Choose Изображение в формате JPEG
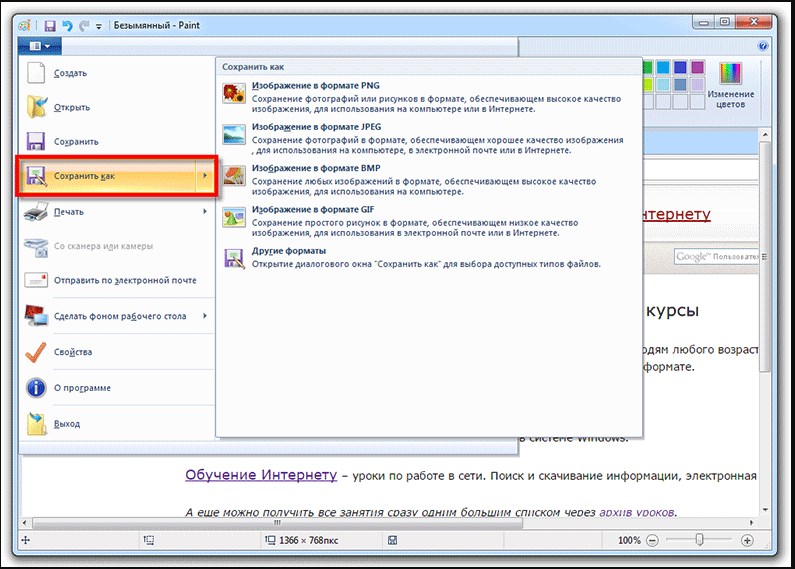This screenshot has height=569, width=795. pyautogui.click(x=428, y=138)
